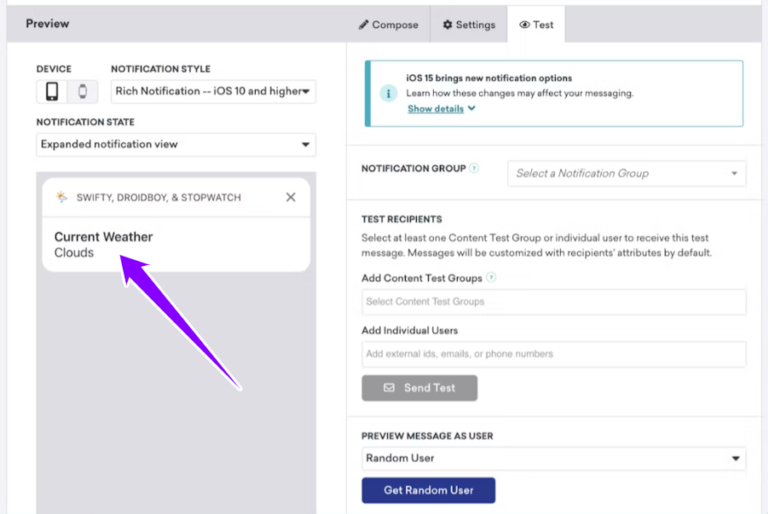Select the watch device preview icon
768x514 pixels.
tap(83, 92)
